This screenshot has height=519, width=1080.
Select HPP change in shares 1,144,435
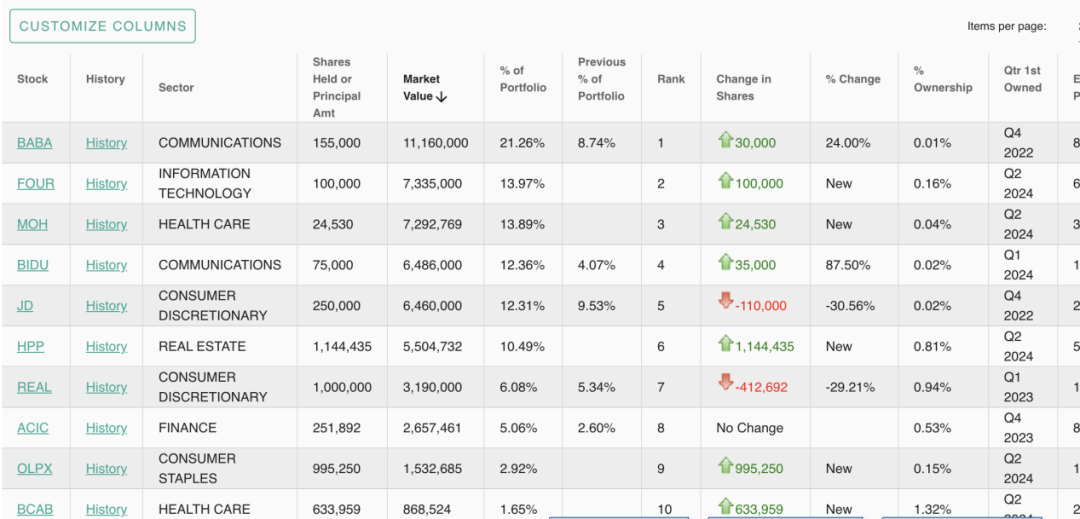pos(765,346)
